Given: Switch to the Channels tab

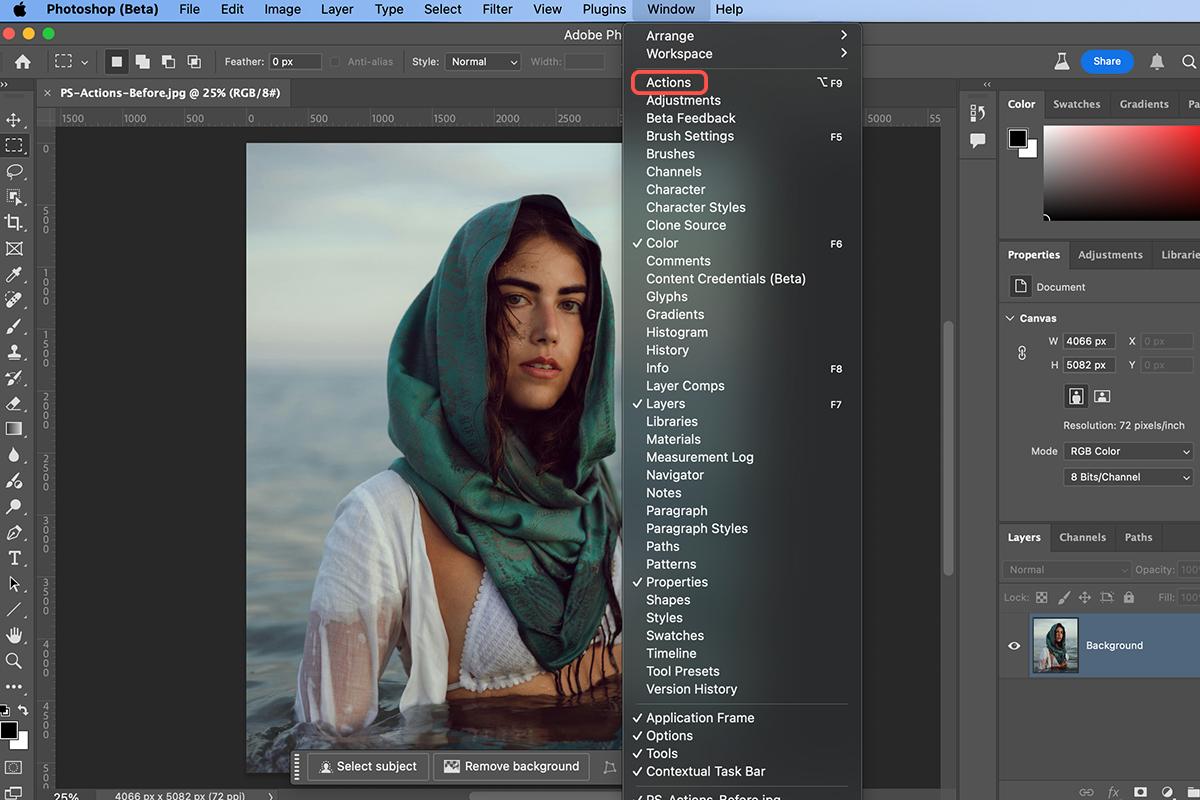Looking at the screenshot, I should click(1082, 537).
